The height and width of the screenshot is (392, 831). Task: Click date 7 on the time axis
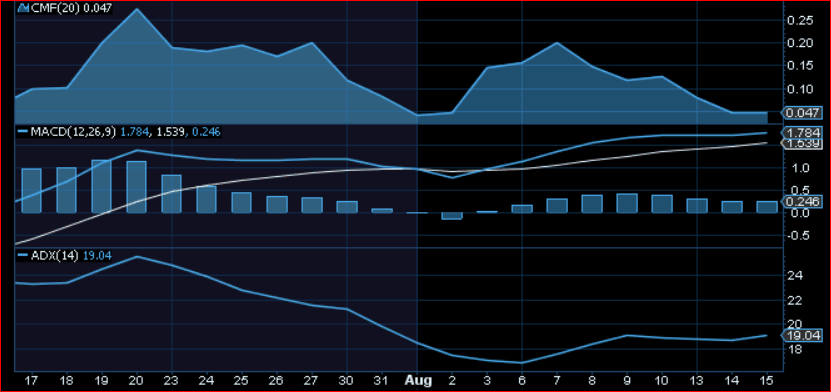[x=557, y=380]
